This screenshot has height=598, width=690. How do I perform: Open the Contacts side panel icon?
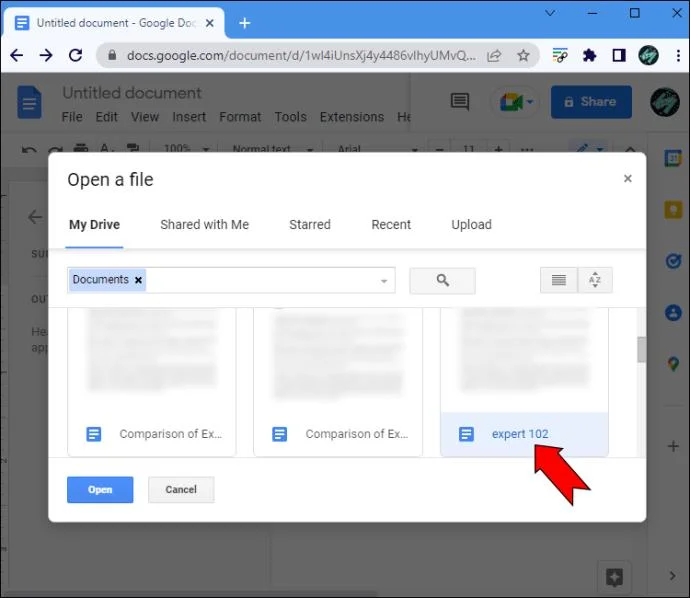673,313
